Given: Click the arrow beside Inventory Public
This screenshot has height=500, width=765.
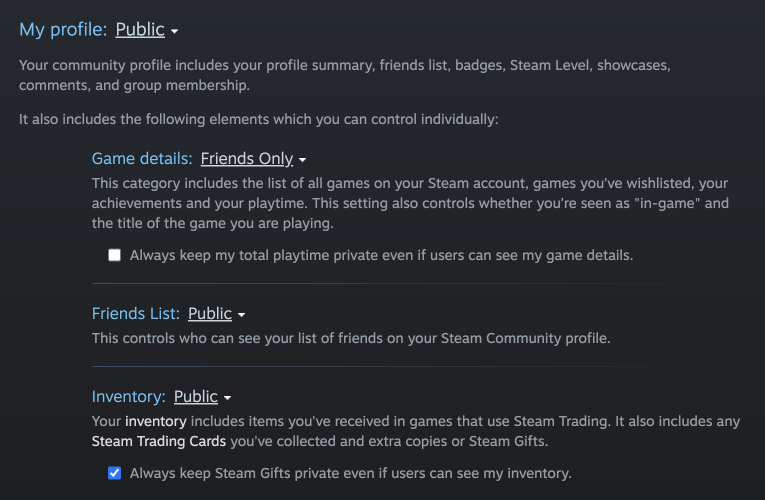Looking at the screenshot, I should (228, 398).
